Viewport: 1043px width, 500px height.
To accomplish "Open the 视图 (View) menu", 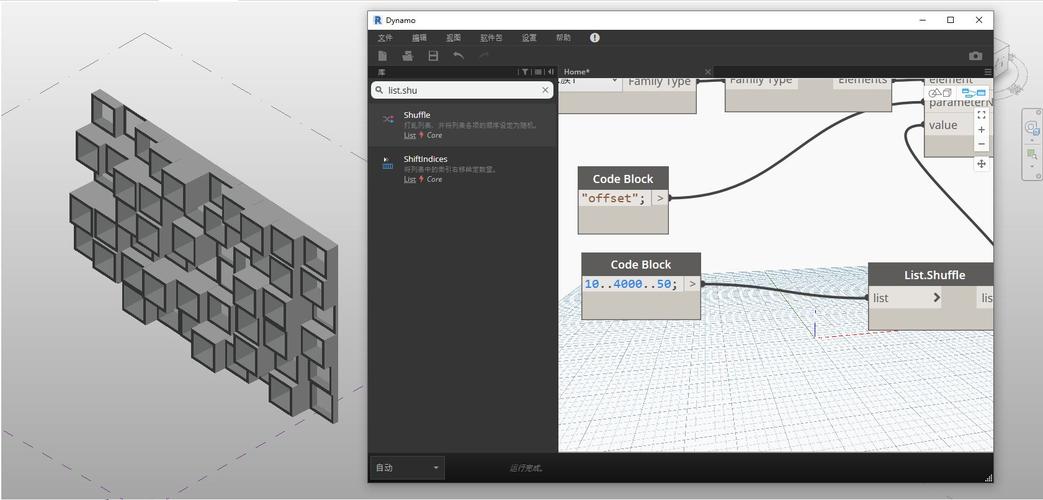I will (454, 38).
